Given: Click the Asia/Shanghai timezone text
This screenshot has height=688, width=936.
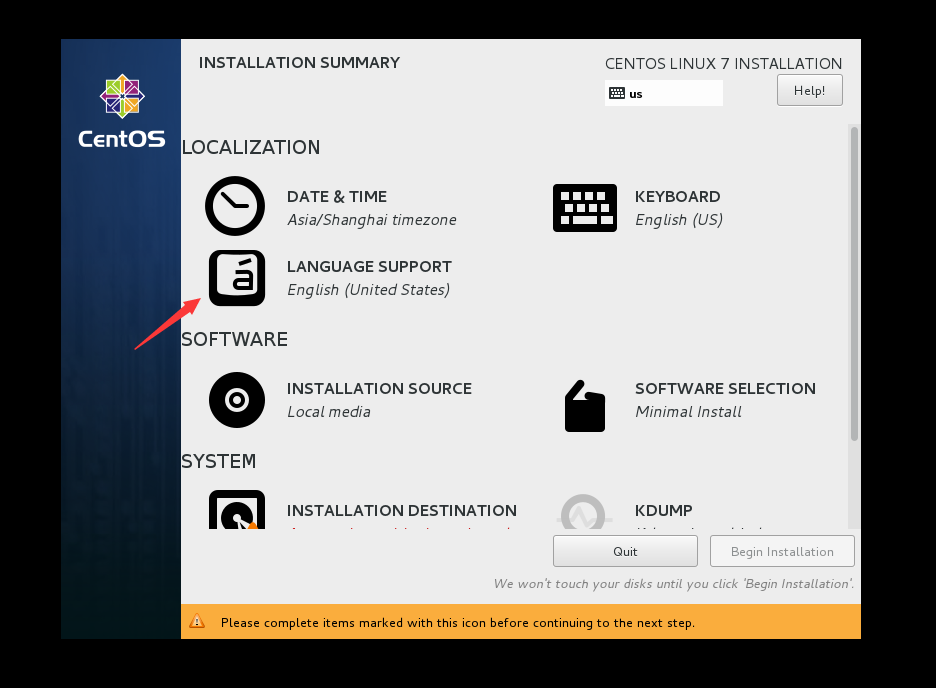Looking at the screenshot, I should 371,220.
